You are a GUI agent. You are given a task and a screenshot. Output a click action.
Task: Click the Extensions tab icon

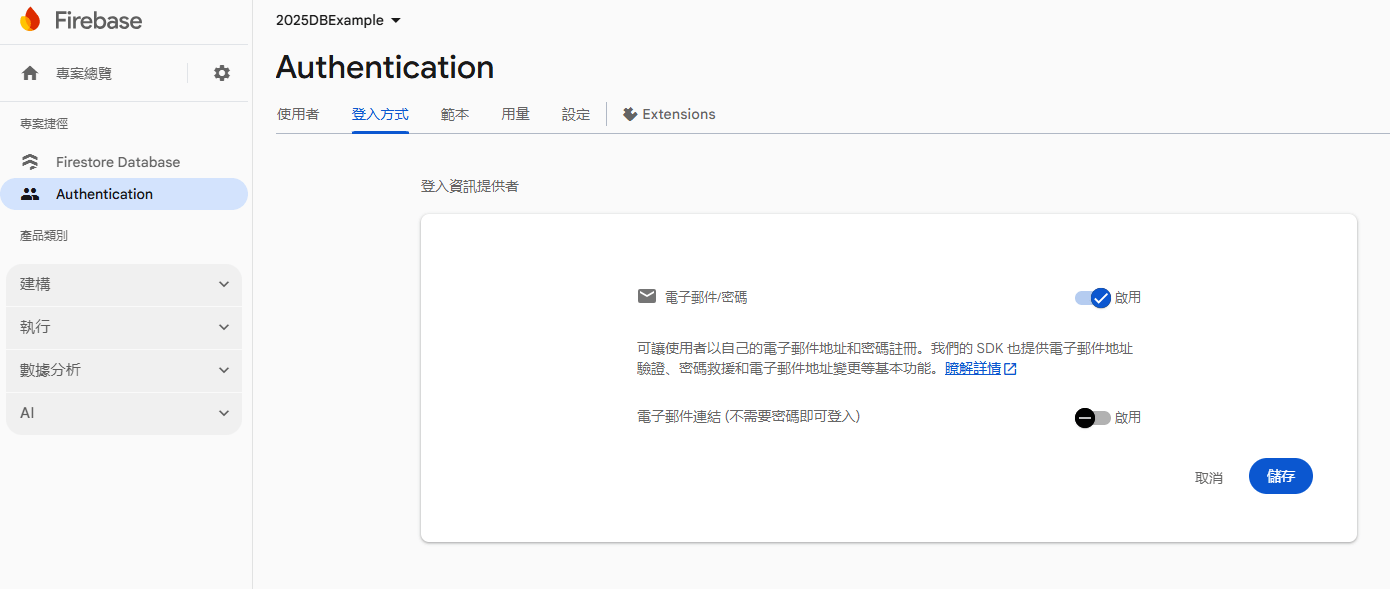[630, 114]
